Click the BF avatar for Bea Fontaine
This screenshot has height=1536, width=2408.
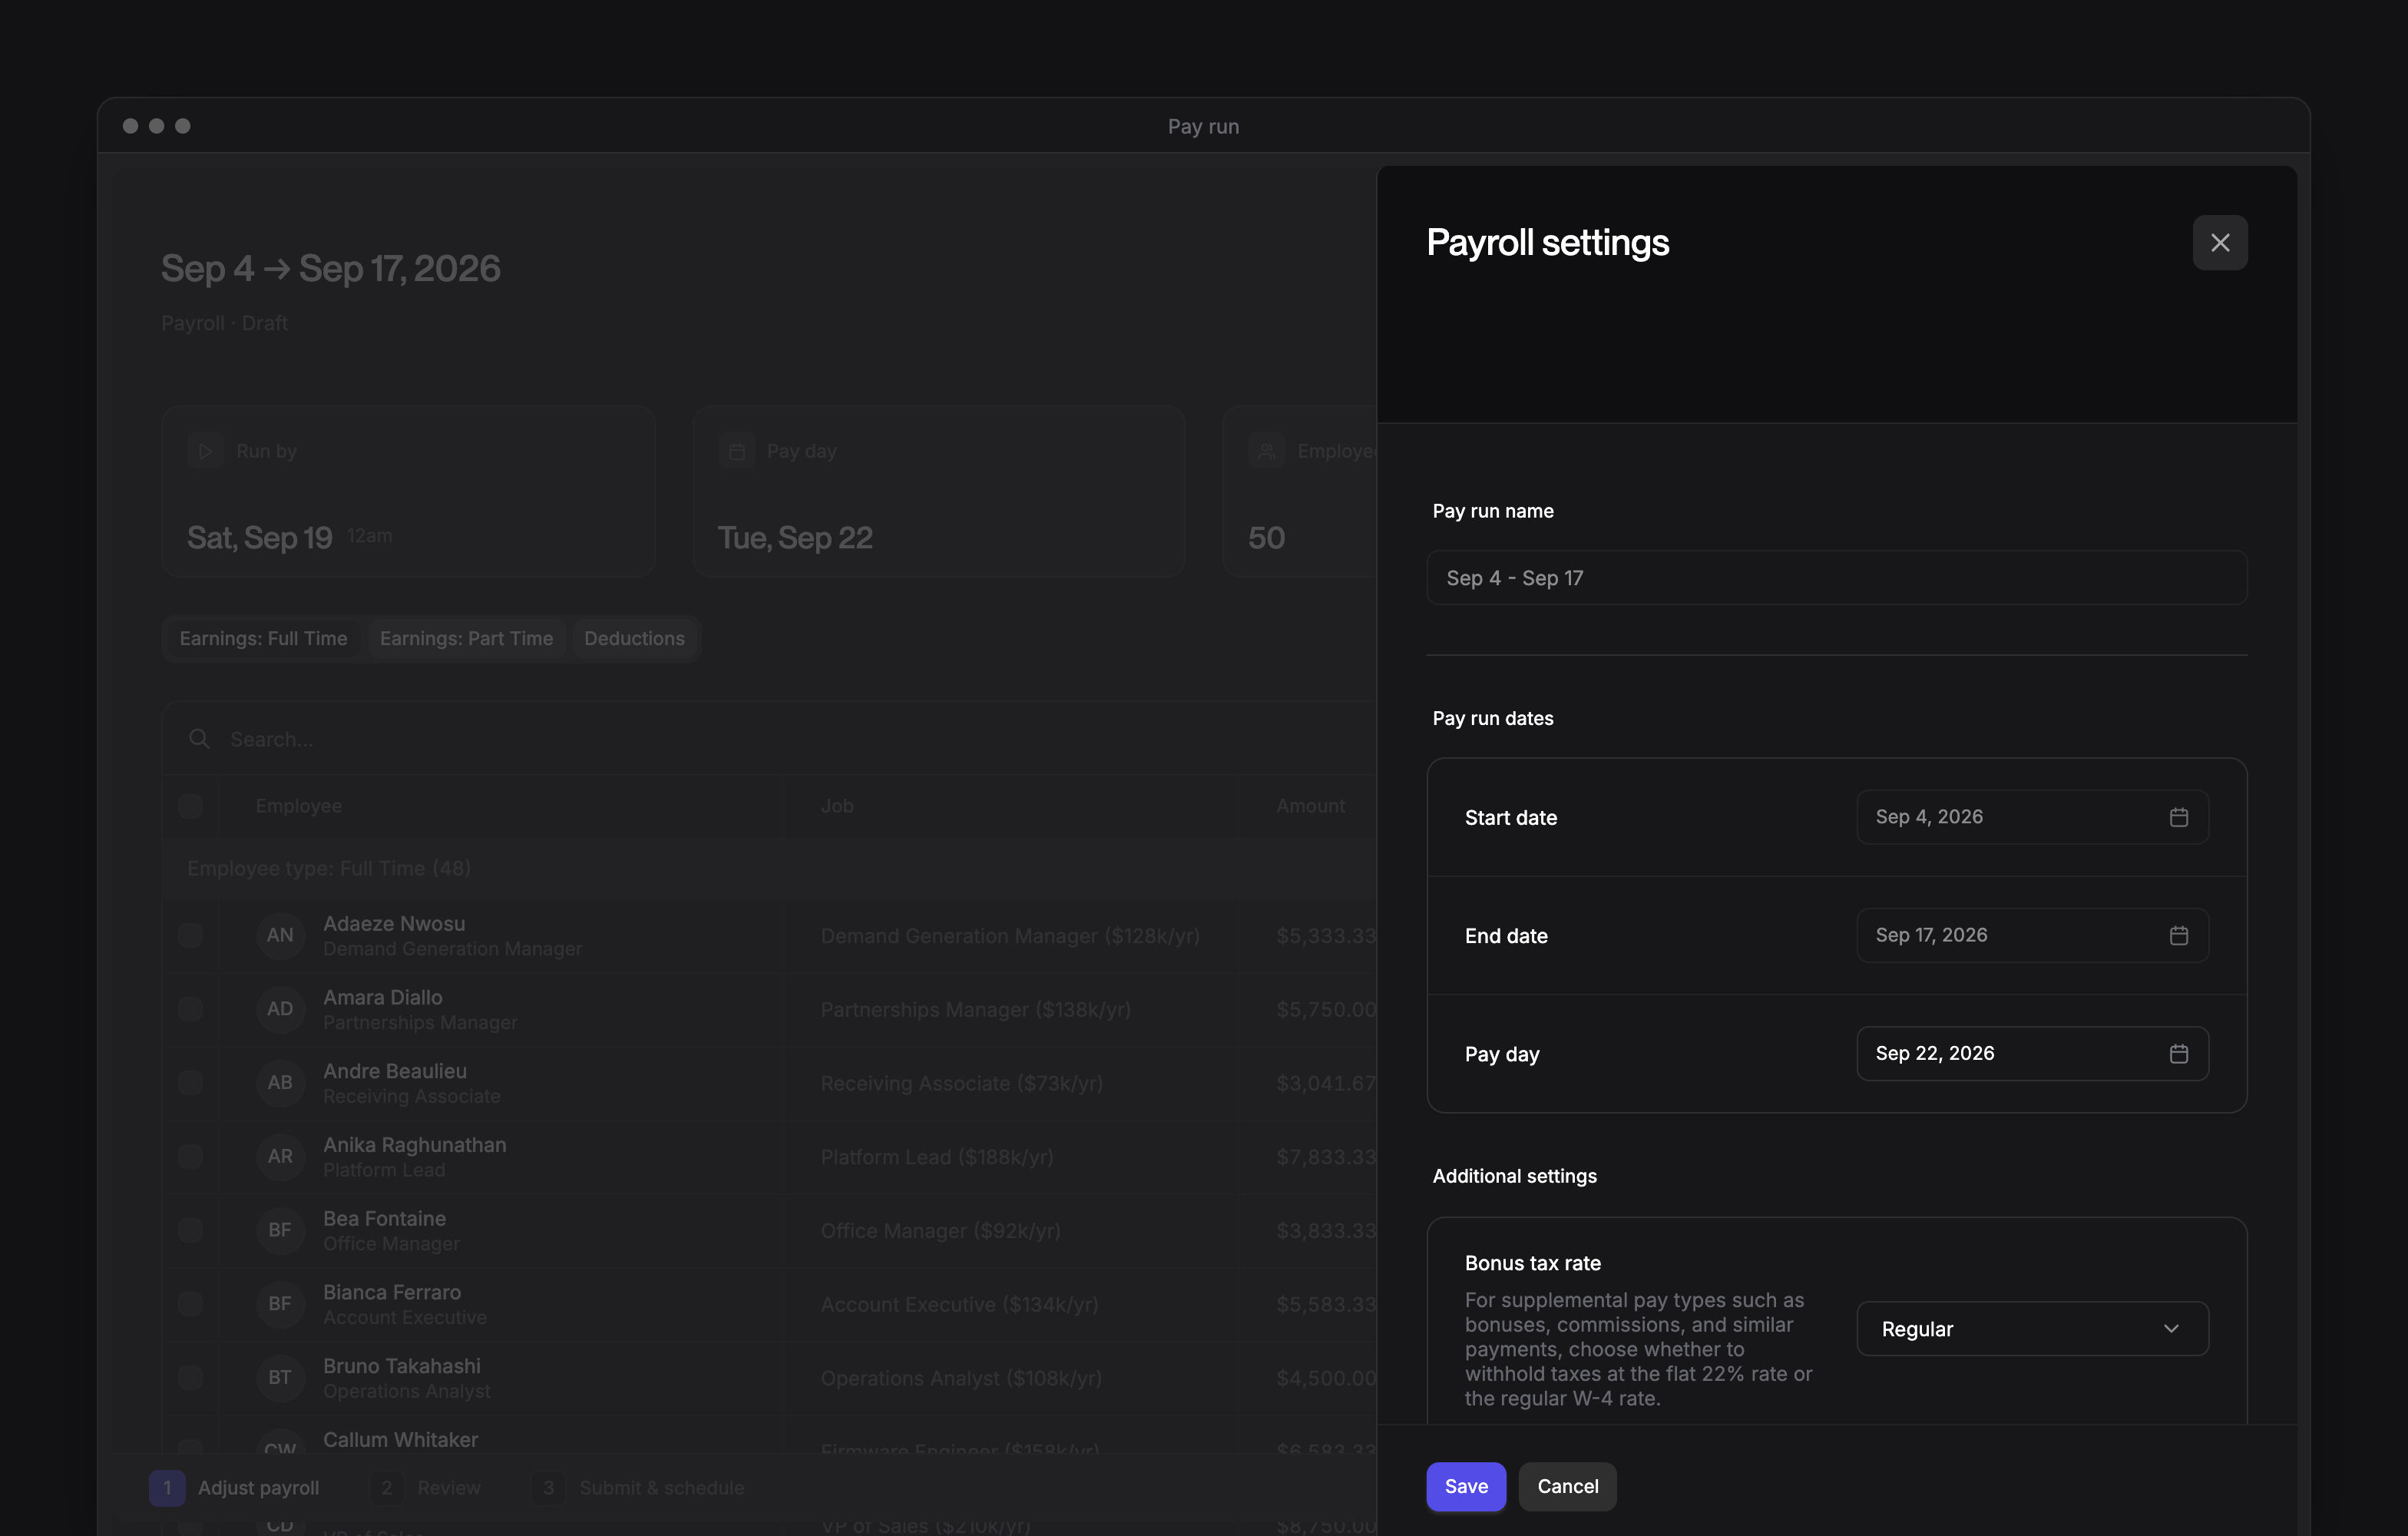[280, 1230]
